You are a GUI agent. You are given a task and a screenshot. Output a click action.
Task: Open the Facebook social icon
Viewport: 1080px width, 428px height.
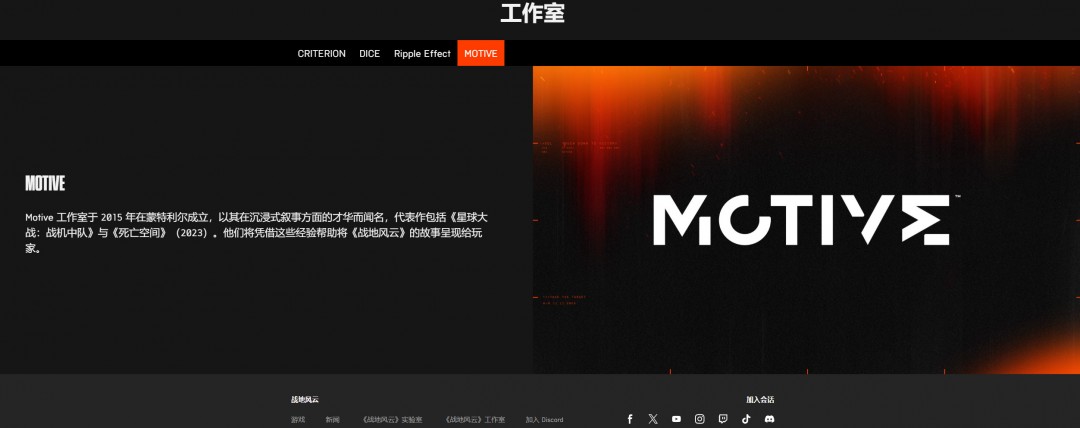[630, 419]
